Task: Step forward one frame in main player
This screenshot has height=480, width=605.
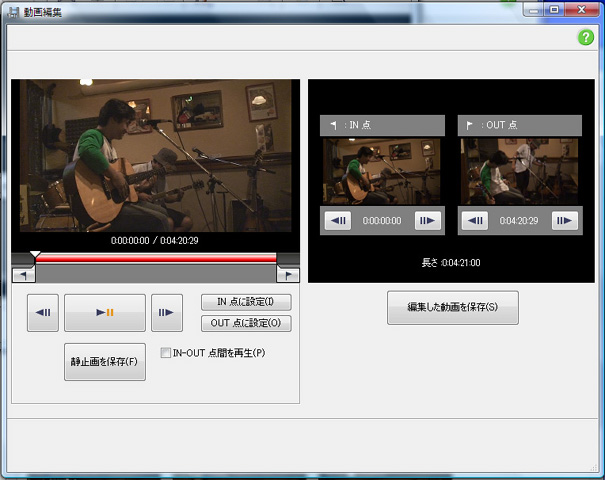Action: click(166, 313)
